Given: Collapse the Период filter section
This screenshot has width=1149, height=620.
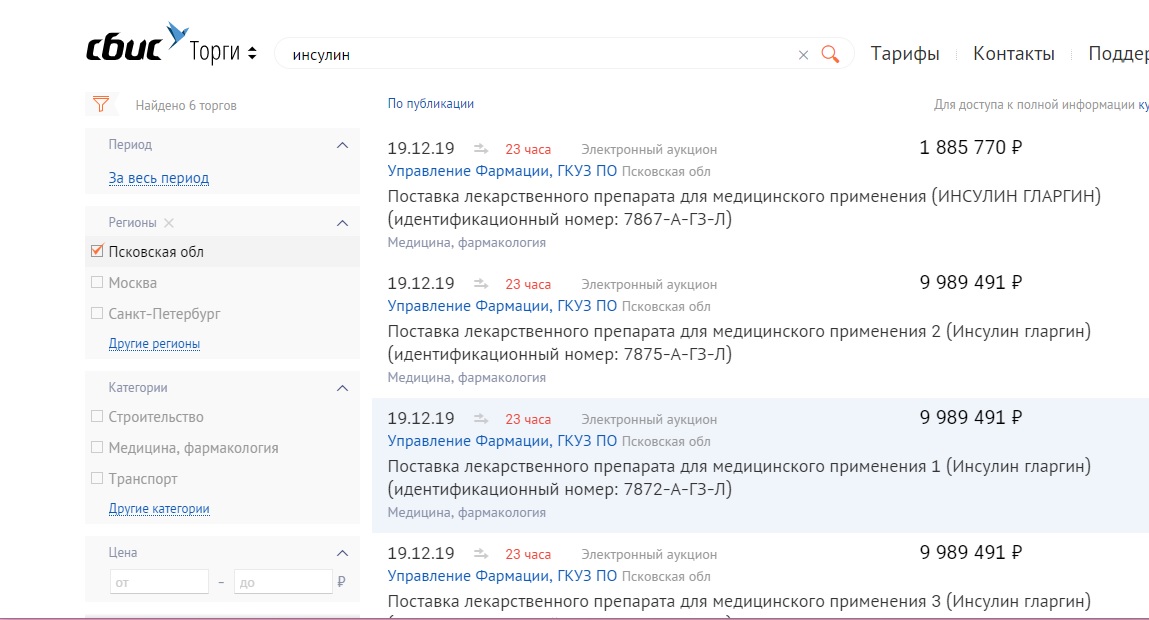Looking at the screenshot, I should pyautogui.click(x=342, y=145).
